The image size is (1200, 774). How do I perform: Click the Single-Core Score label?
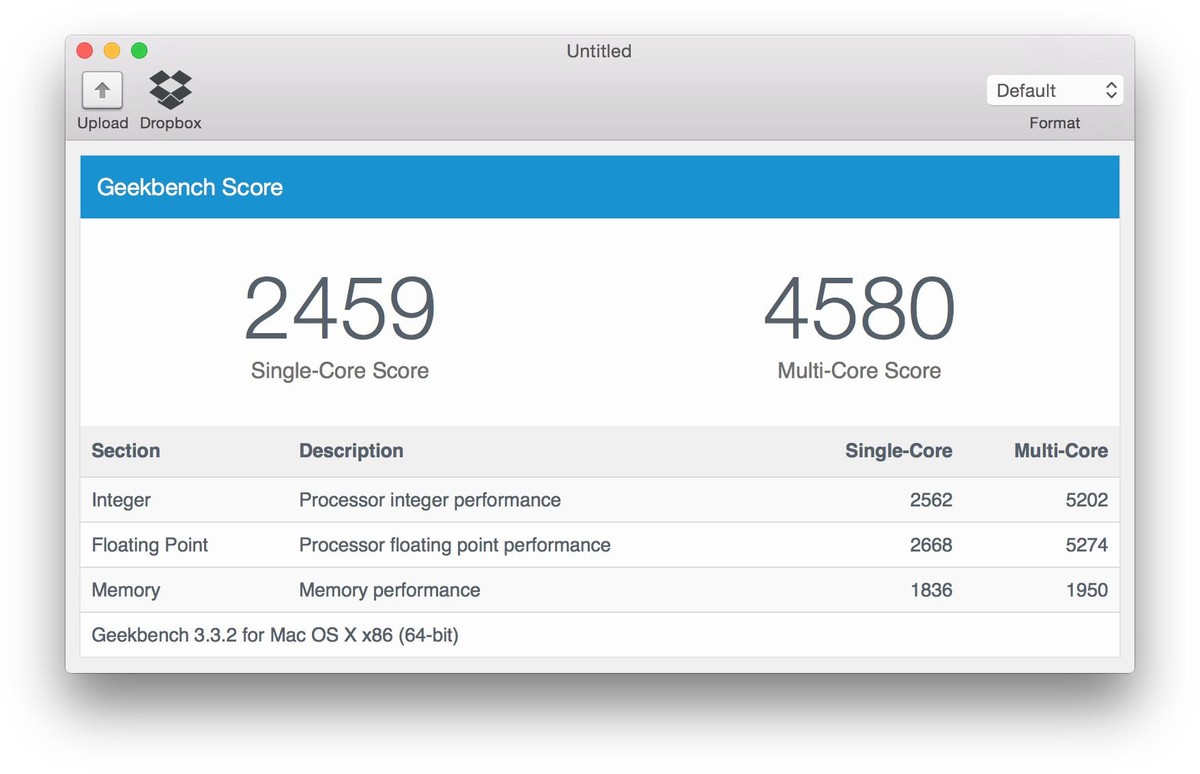click(x=340, y=371)
